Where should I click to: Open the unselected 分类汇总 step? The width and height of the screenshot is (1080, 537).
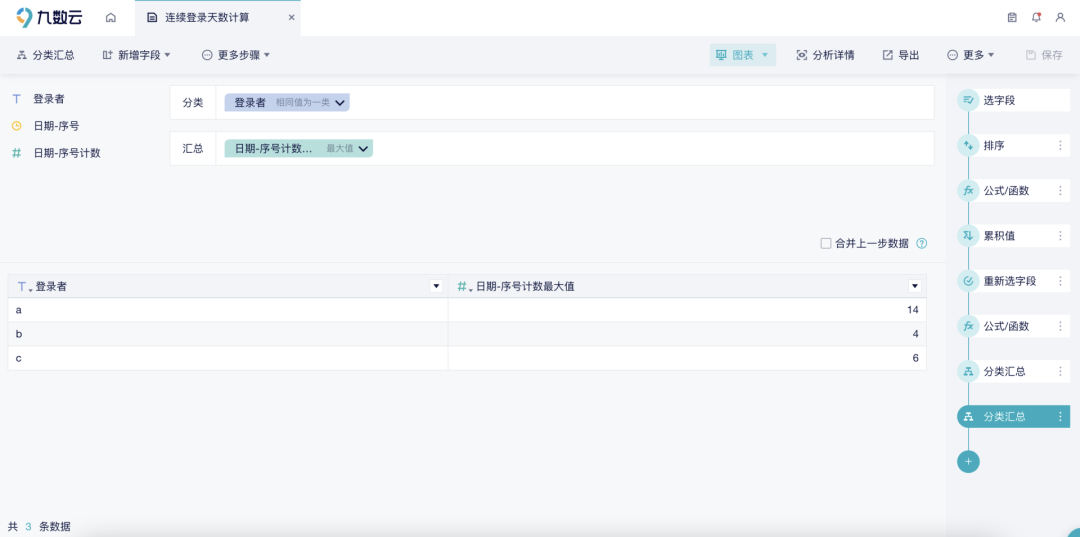pos(1013,371)
